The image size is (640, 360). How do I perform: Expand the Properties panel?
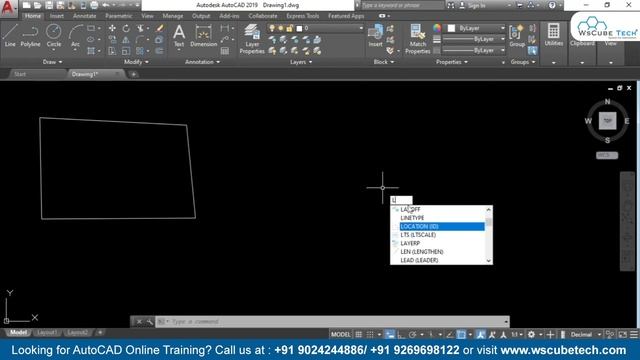point(452,62)
